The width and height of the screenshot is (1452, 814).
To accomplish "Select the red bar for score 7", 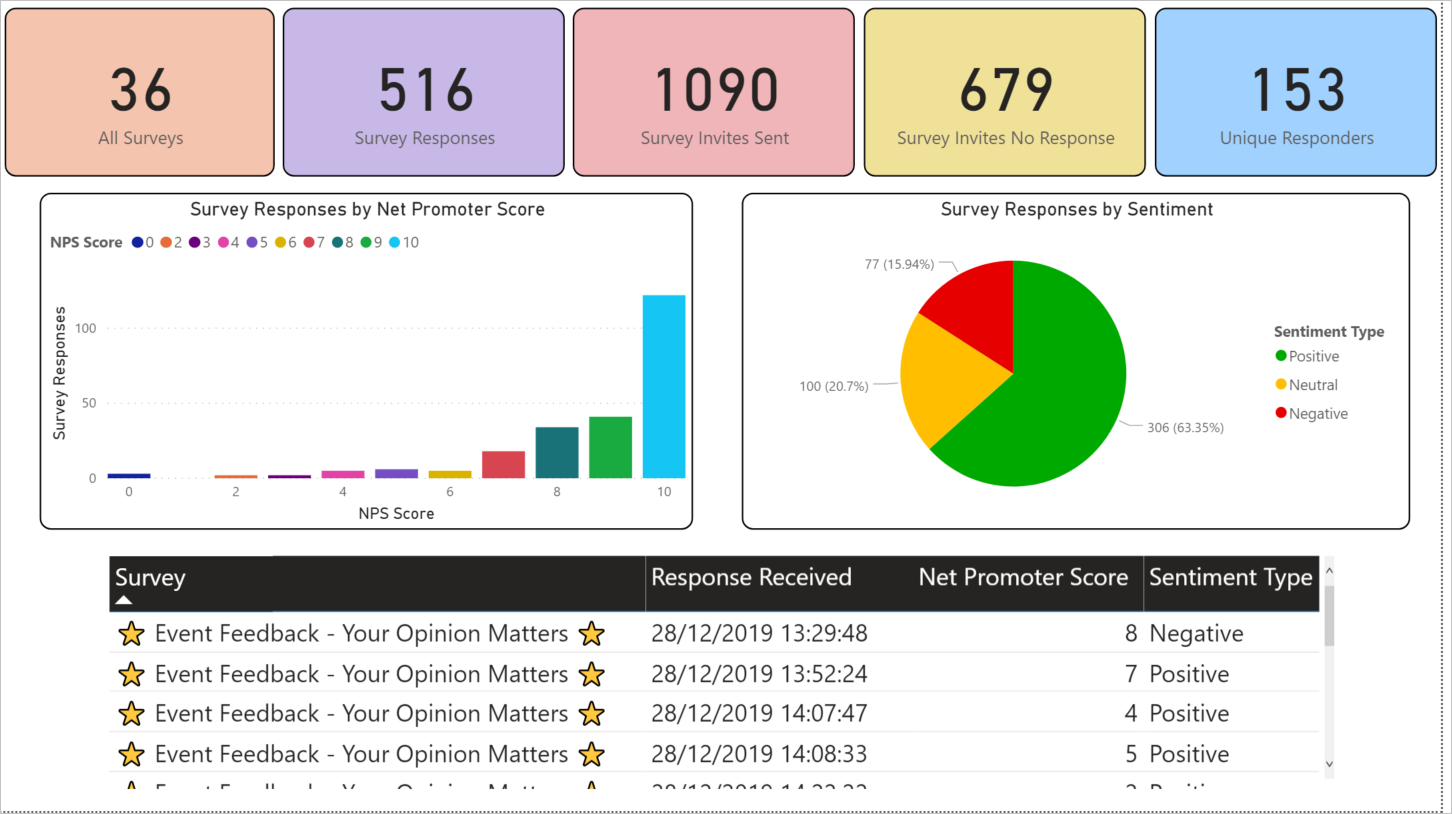I will [x=503, y=464].
